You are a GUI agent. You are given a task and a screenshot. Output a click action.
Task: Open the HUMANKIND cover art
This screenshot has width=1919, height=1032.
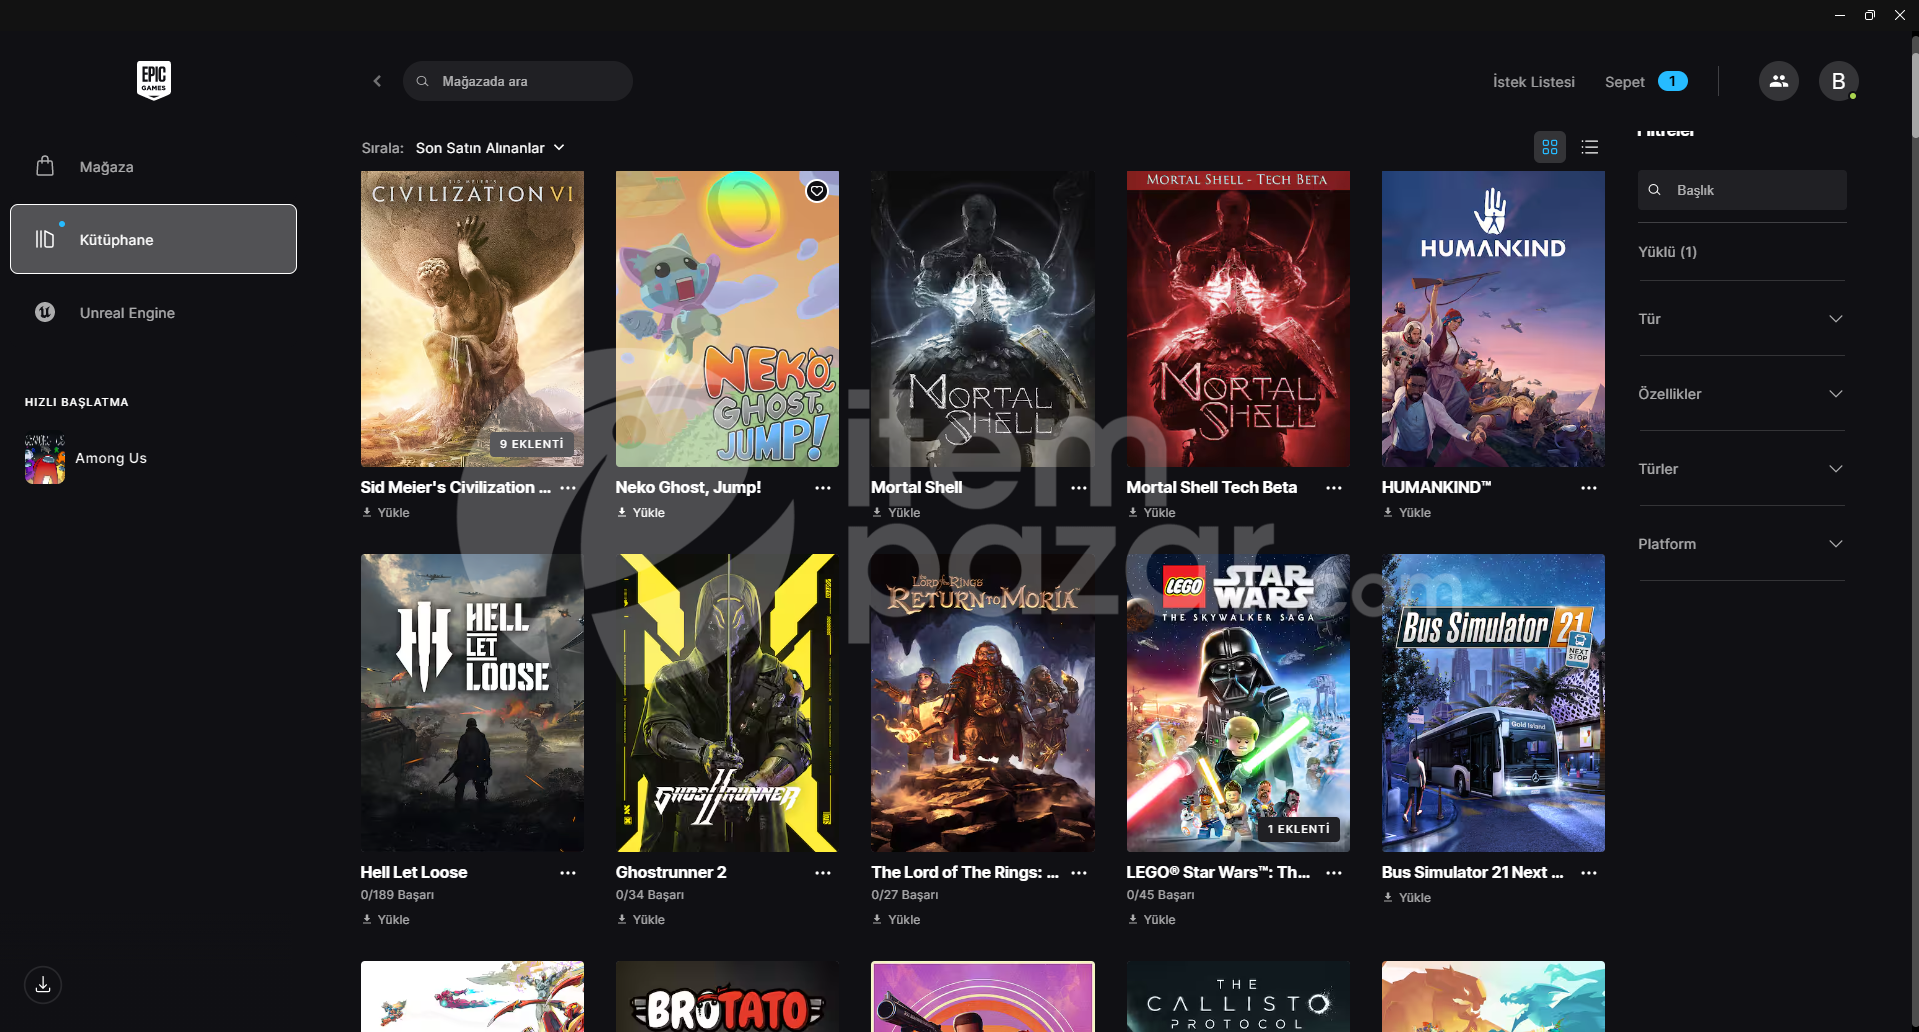(x=1493, y=319)
